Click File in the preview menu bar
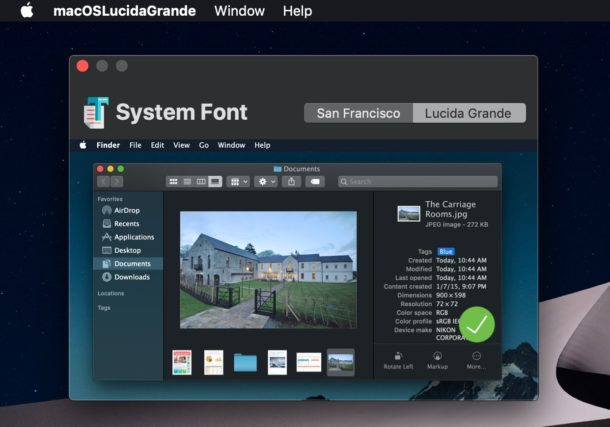This screenshot has height=427, width=610. [135, 145]
